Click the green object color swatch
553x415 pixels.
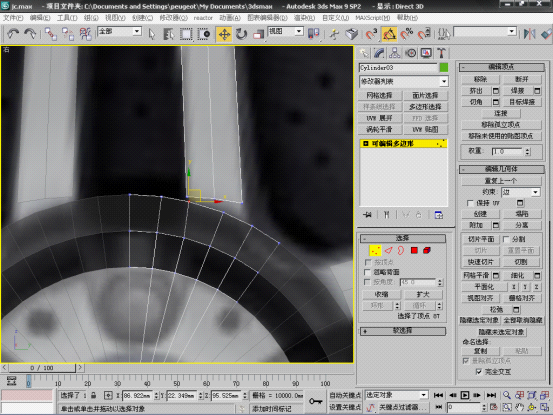(x=444, y=67)
